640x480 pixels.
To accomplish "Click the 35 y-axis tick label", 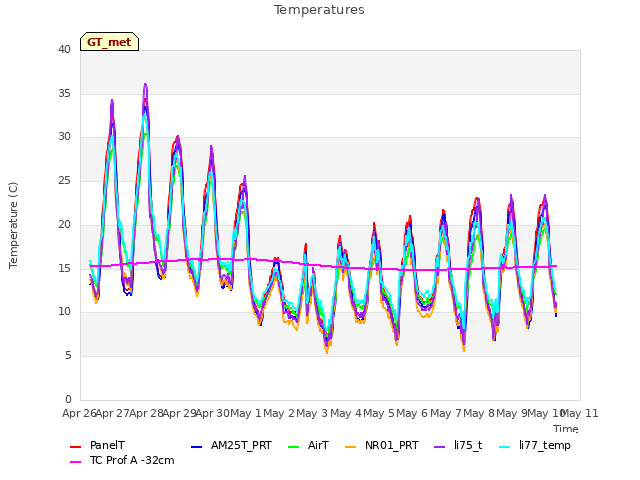I will tap(64, 93).
